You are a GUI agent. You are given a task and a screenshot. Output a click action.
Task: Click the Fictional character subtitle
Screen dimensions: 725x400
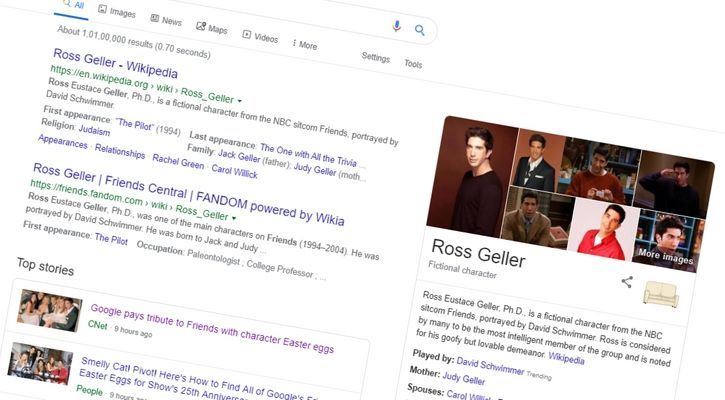(462, 270)
